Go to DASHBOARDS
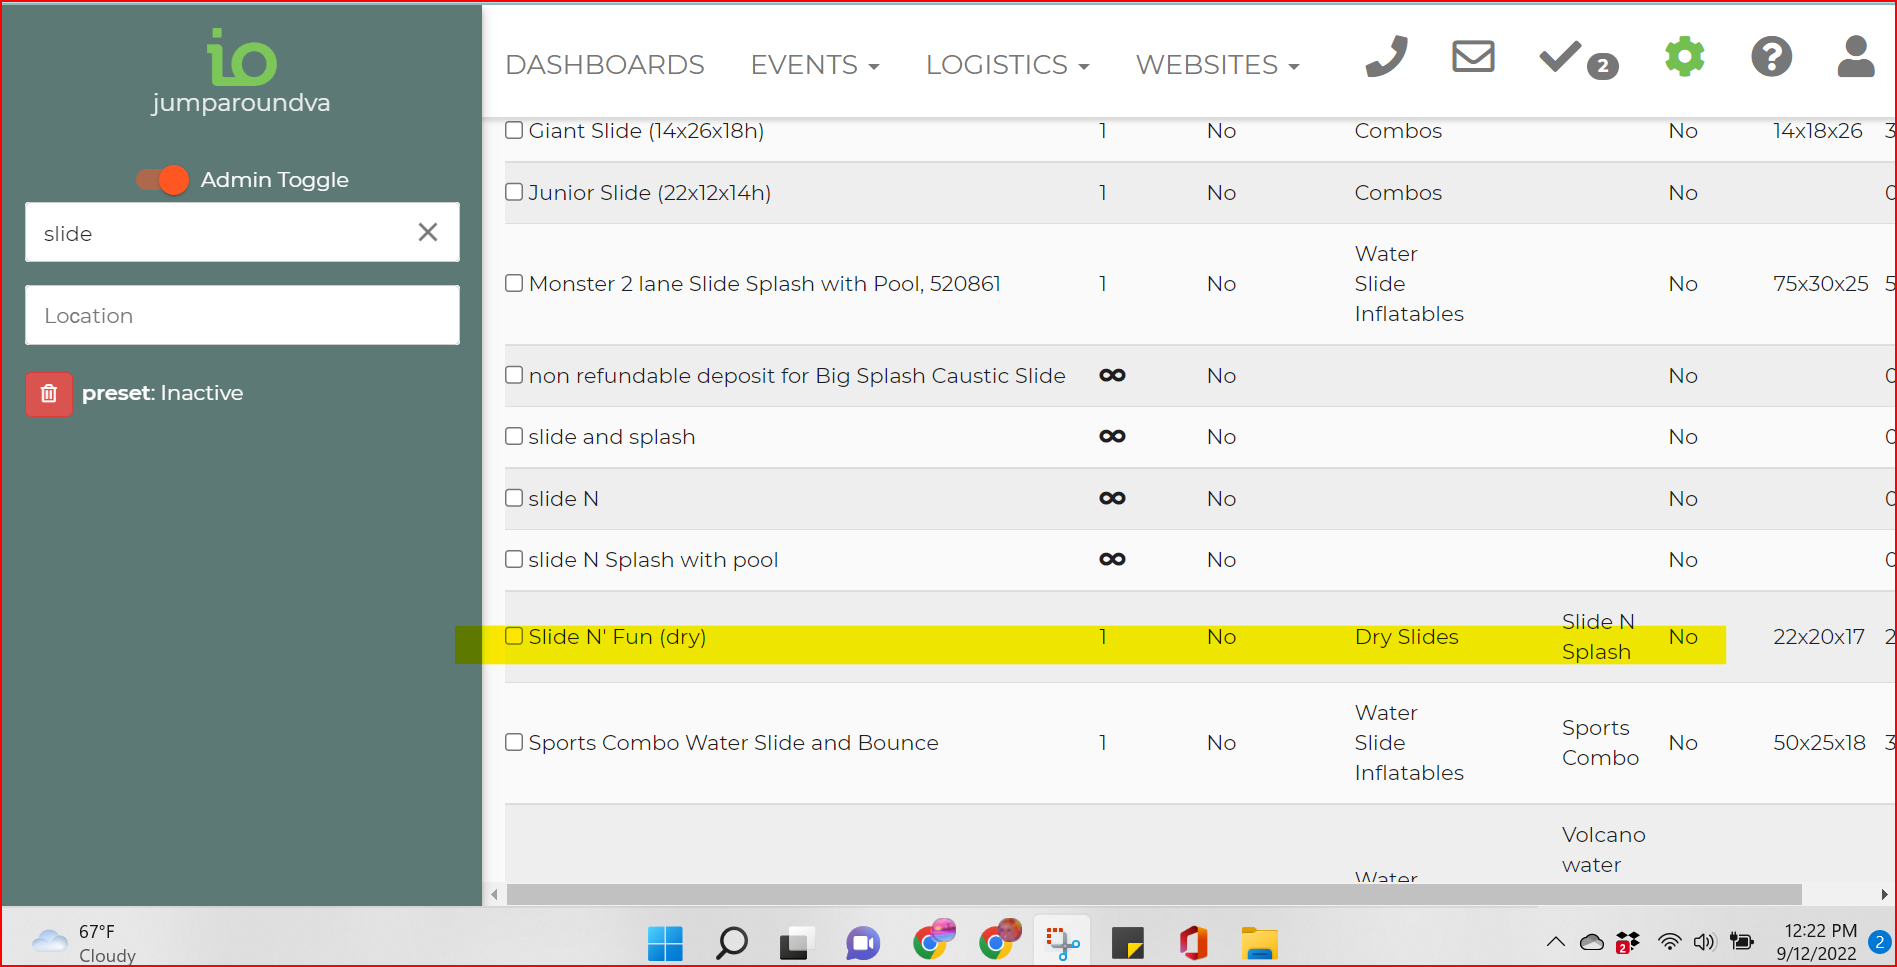This screenshot has width=1897, height=967. coord(604,65)
